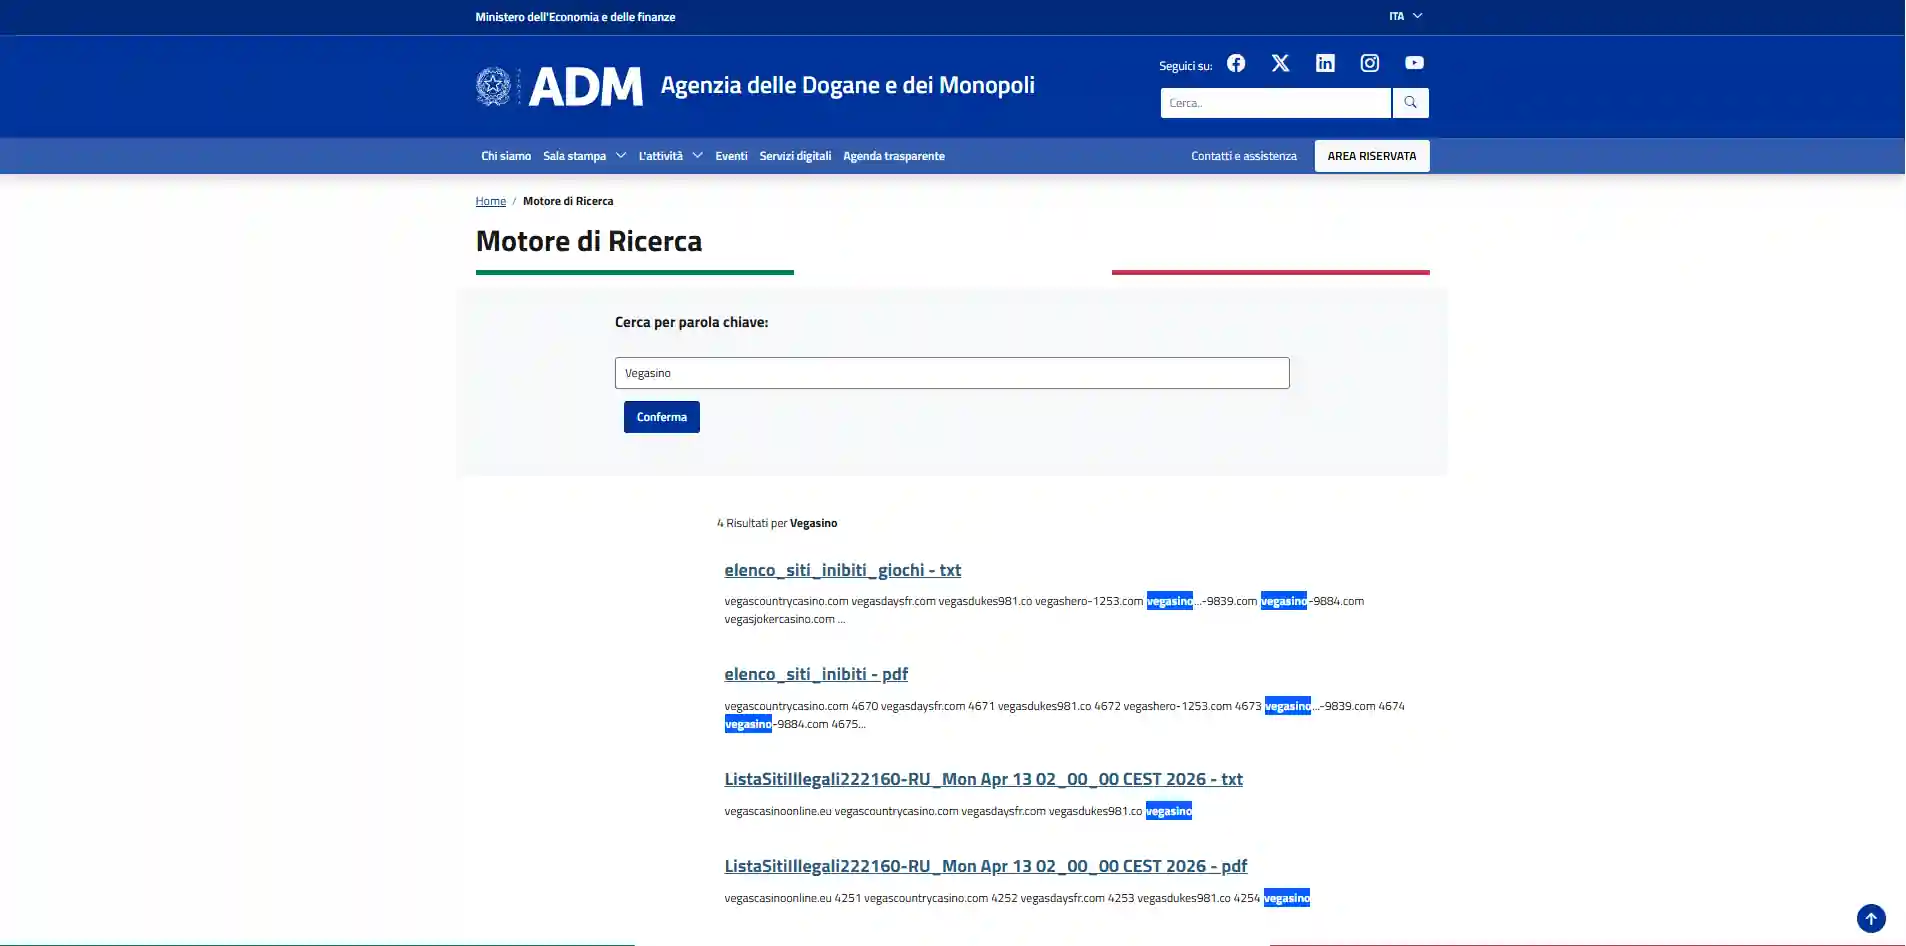The width and height of the screenshot is (1906, 946).
Task: Click the ADM logo emblem
Action: pos(493,86)
